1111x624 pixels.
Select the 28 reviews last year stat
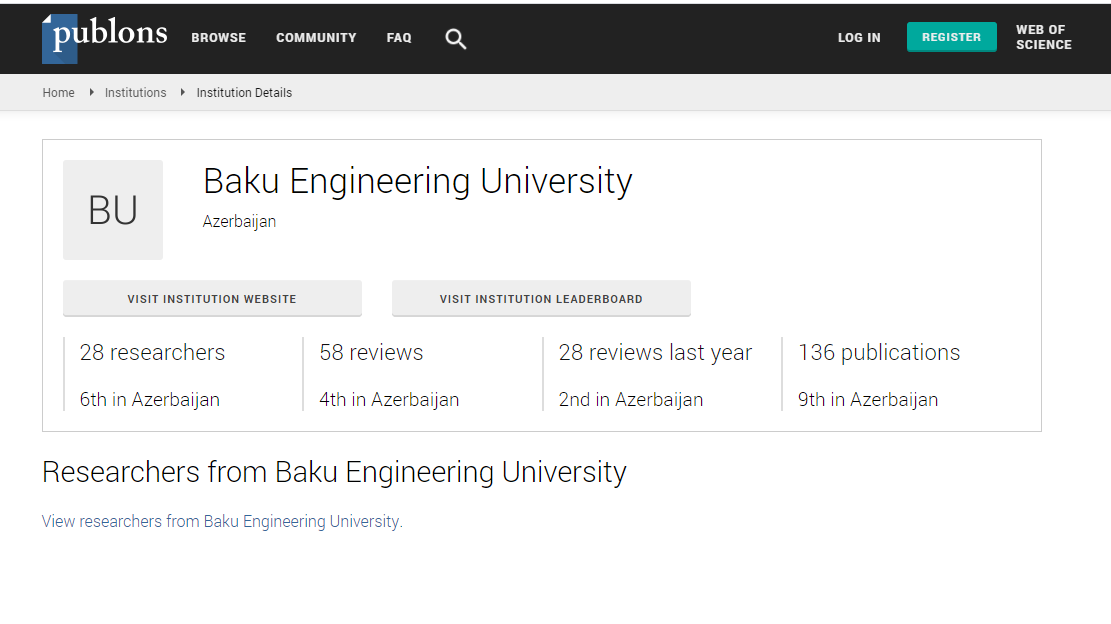point(655,353)
